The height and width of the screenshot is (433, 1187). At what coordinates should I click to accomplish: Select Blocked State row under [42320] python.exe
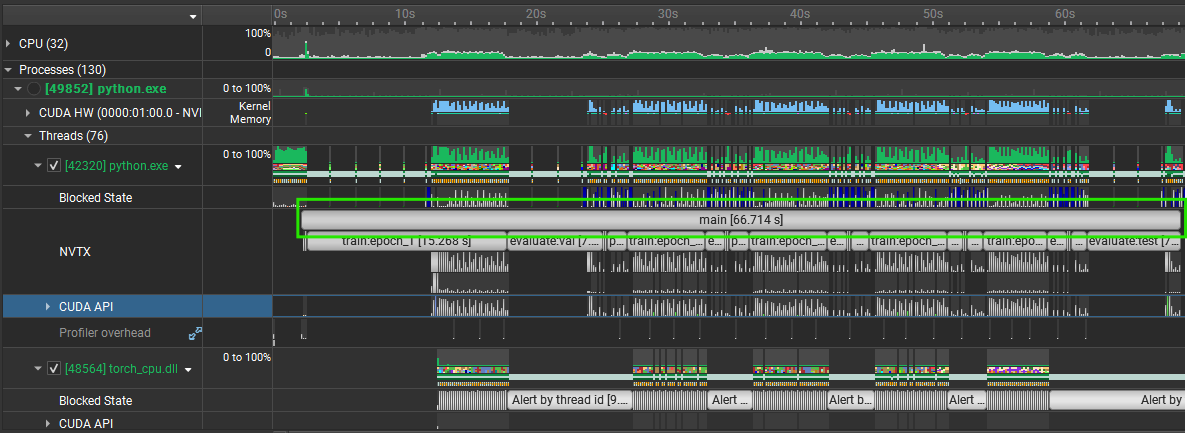95,198
